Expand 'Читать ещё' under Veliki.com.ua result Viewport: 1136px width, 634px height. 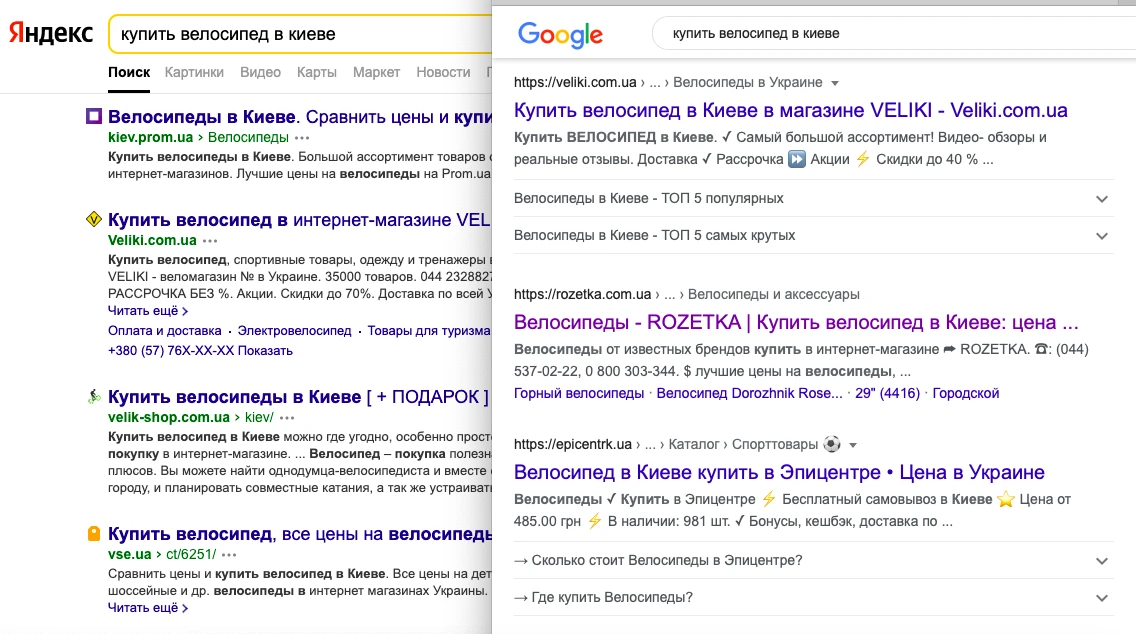coord(148,311)
